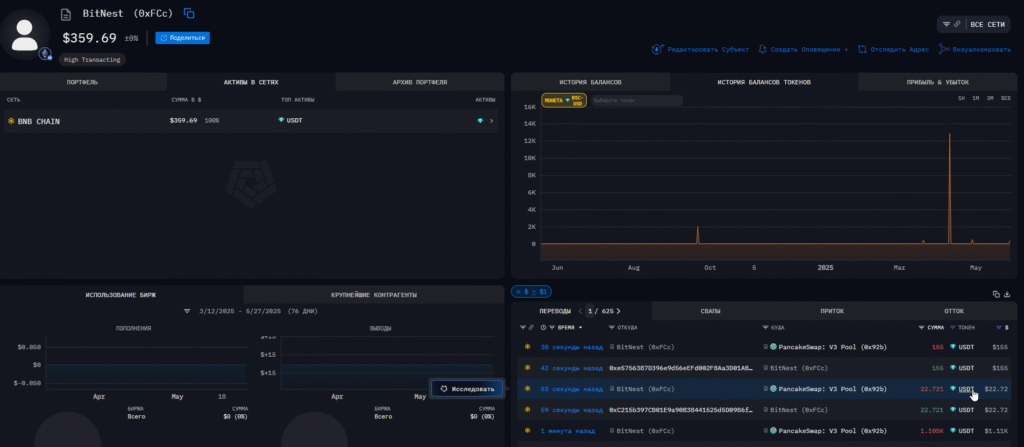Copy the BitNest address with copy icon
This screenshot has height=447, width=1024.
(189, 13)
